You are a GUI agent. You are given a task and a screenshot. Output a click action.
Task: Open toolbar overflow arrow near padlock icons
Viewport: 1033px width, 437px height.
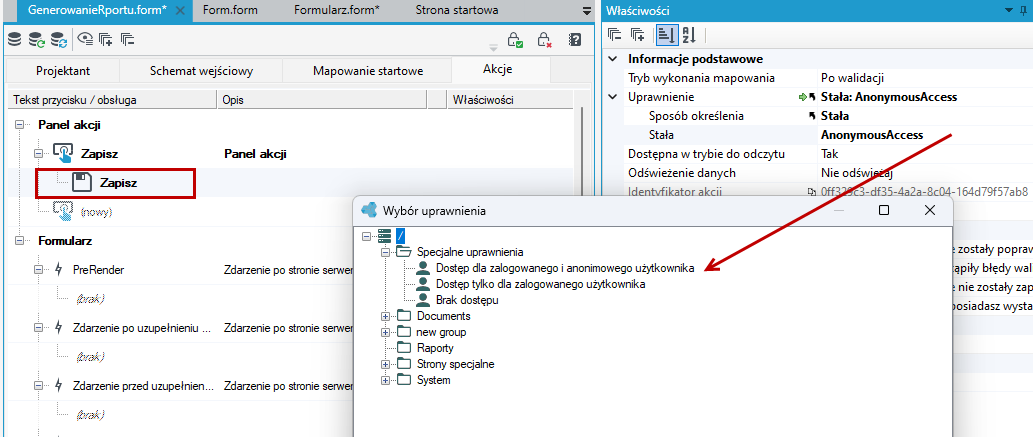492,47
